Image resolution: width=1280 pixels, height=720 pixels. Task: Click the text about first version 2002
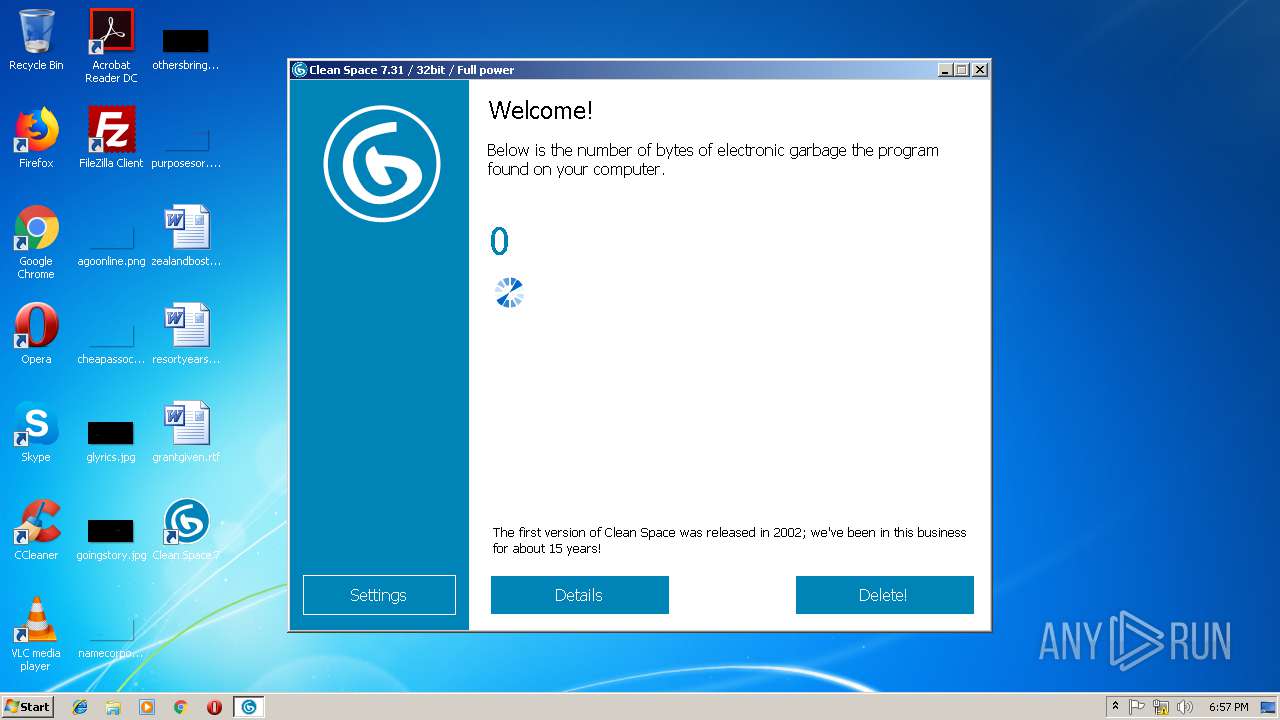(729, 540)
